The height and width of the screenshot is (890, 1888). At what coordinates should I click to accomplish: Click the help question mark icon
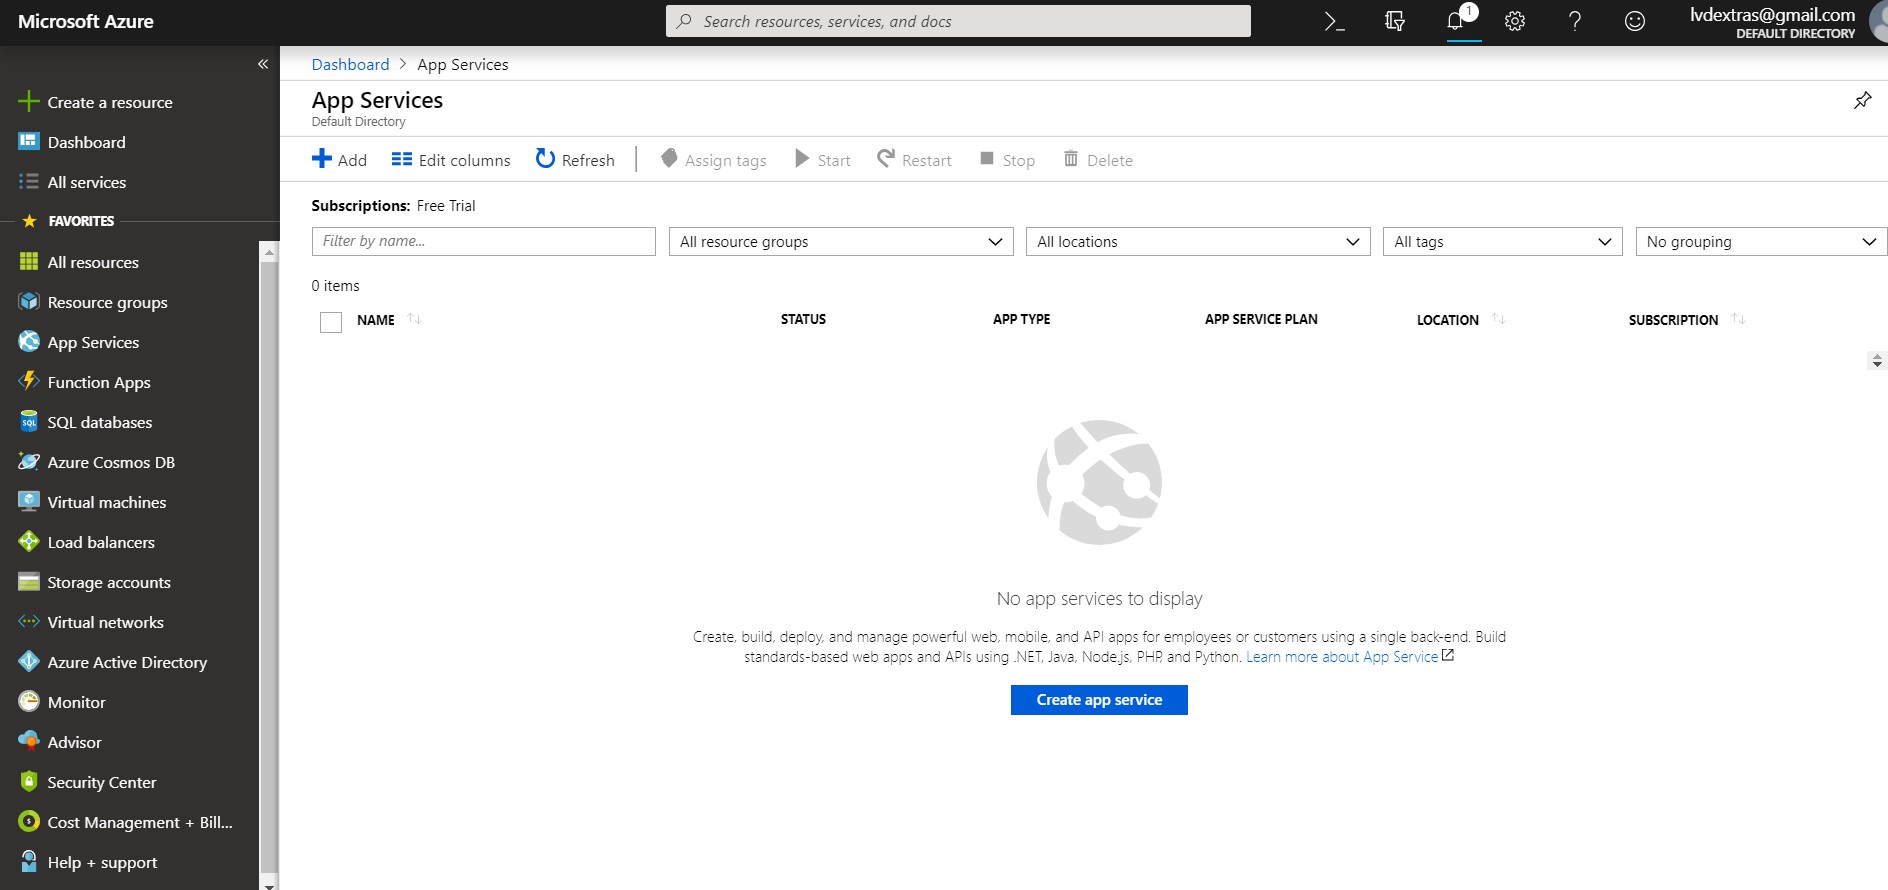[x=1575, y=21]
